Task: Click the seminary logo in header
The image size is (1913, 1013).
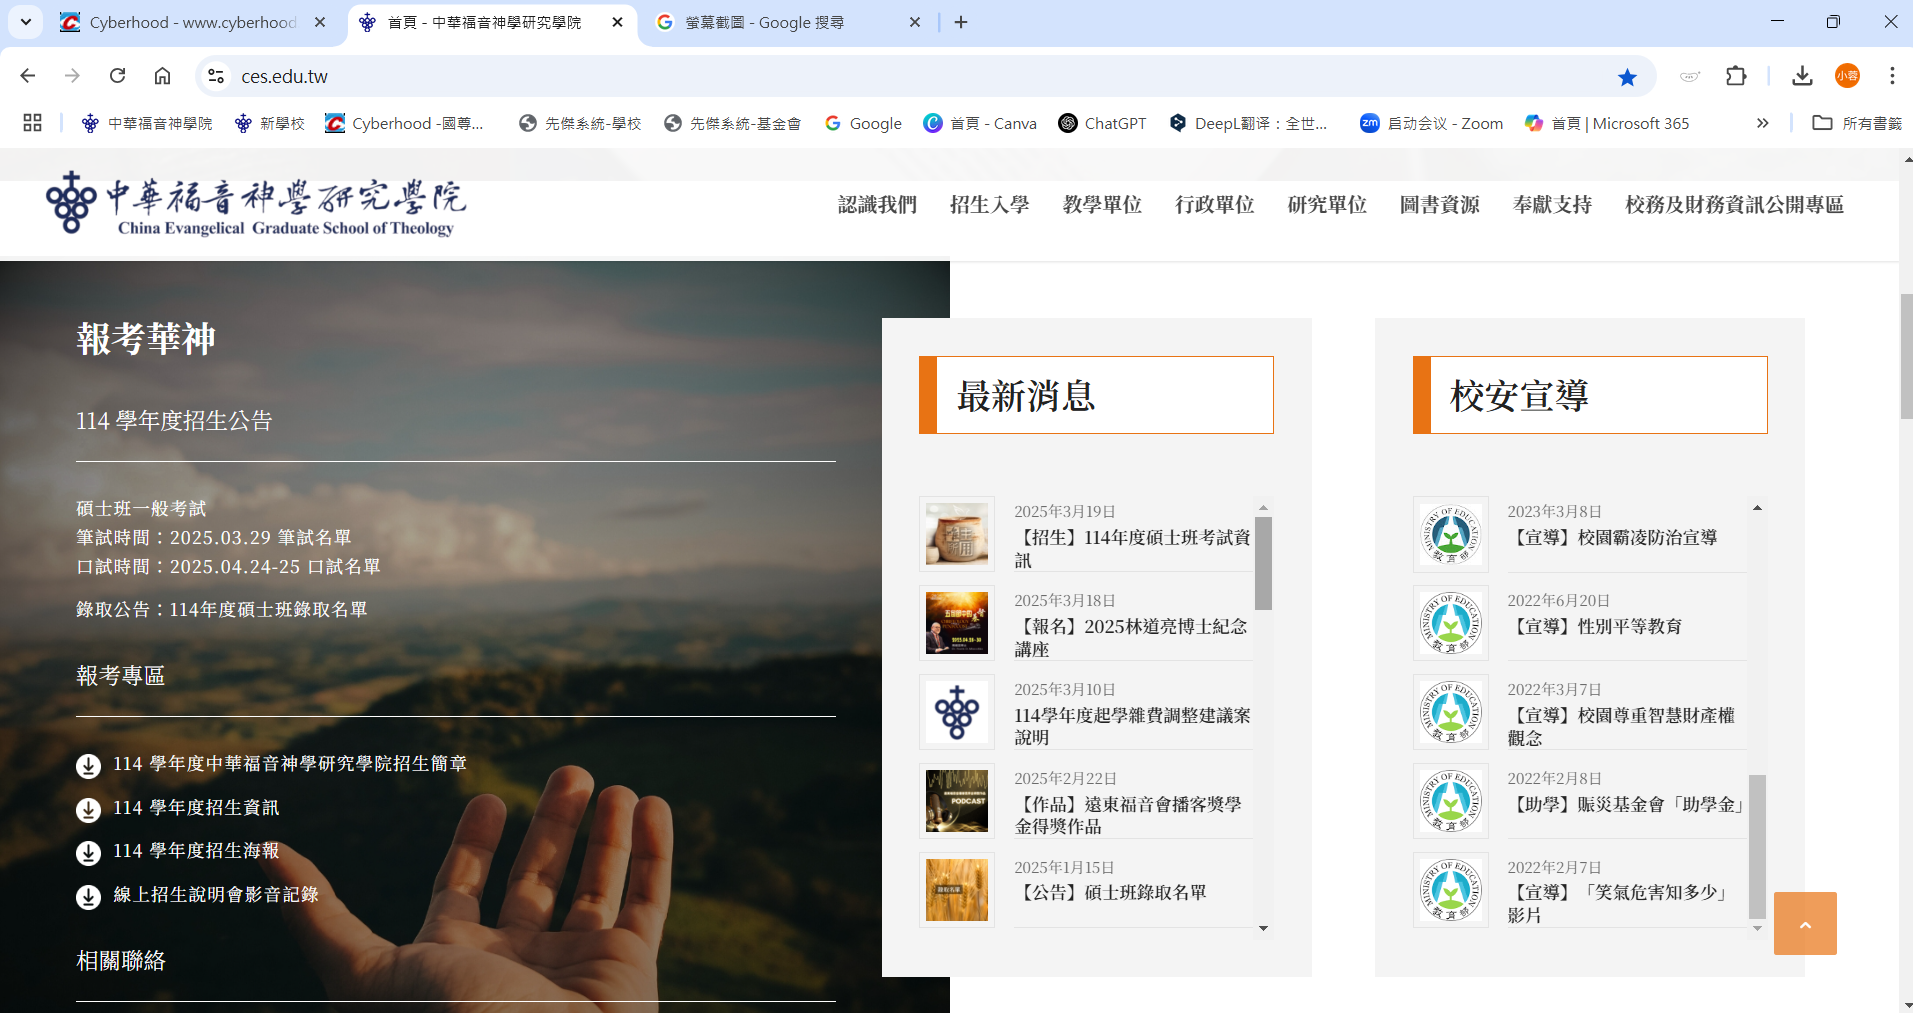Action: 256,204
